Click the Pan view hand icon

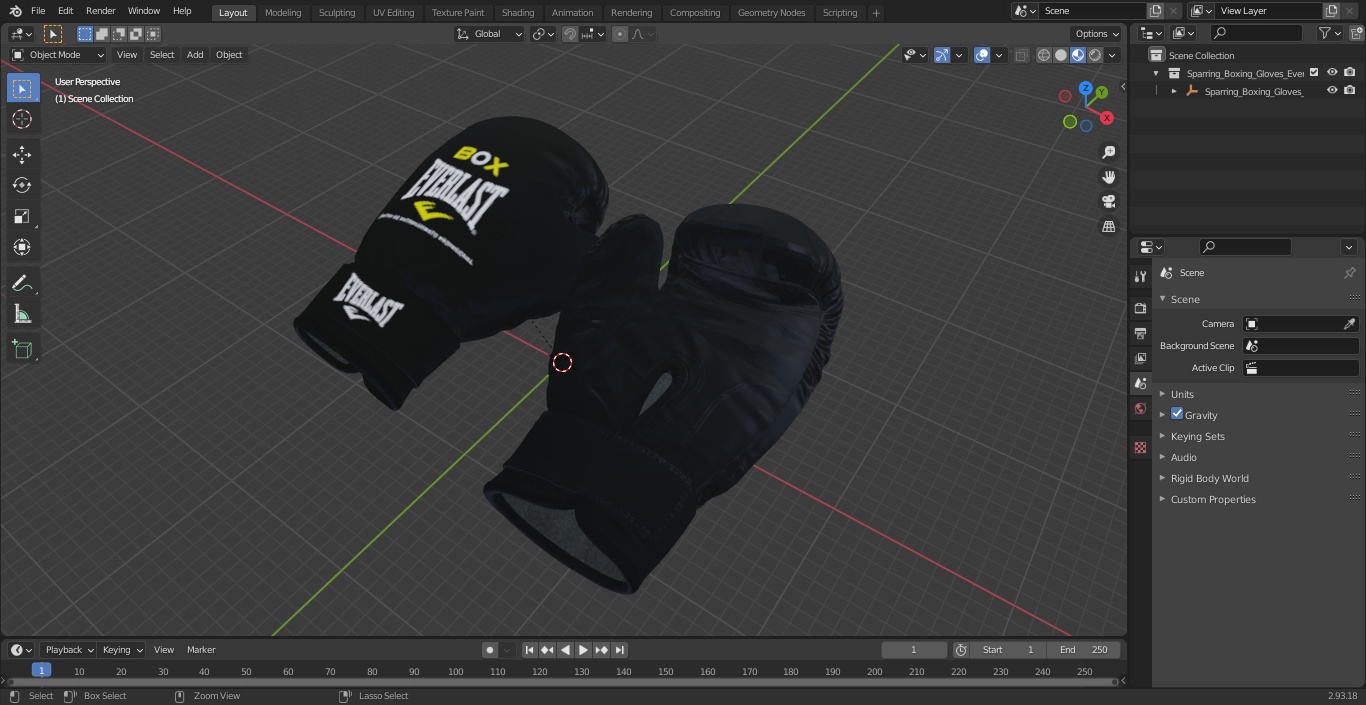pyautogui.click(x=1108, y=177)
